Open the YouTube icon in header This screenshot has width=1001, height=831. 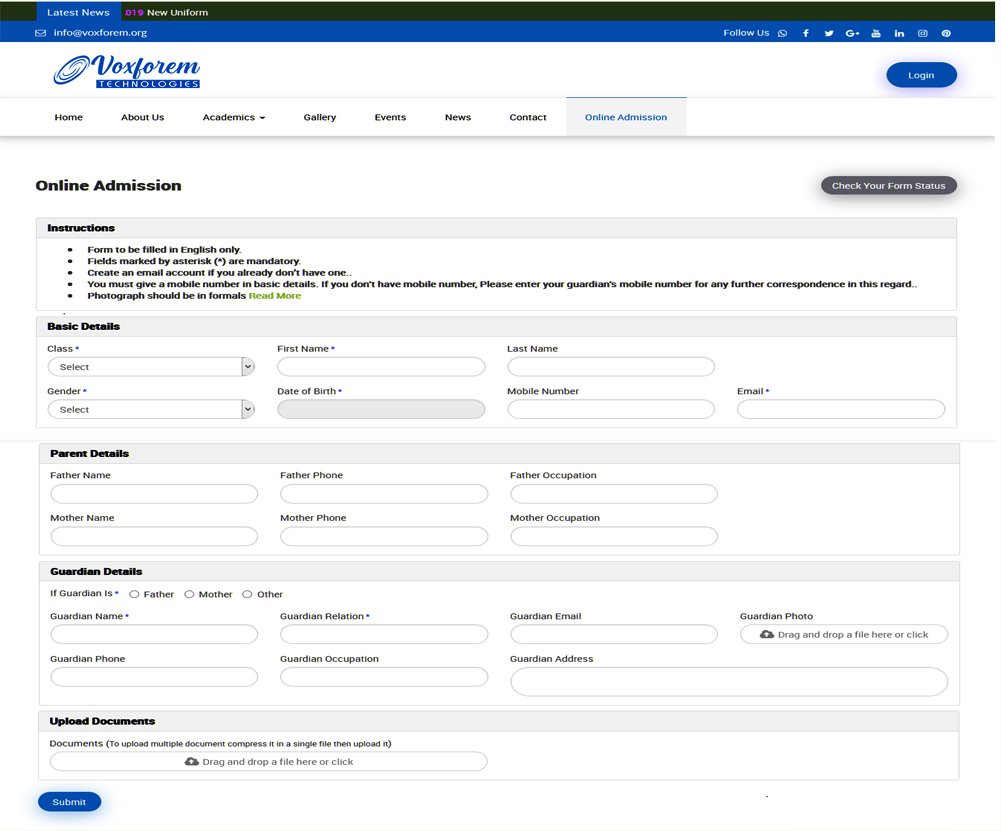(876, 33)
